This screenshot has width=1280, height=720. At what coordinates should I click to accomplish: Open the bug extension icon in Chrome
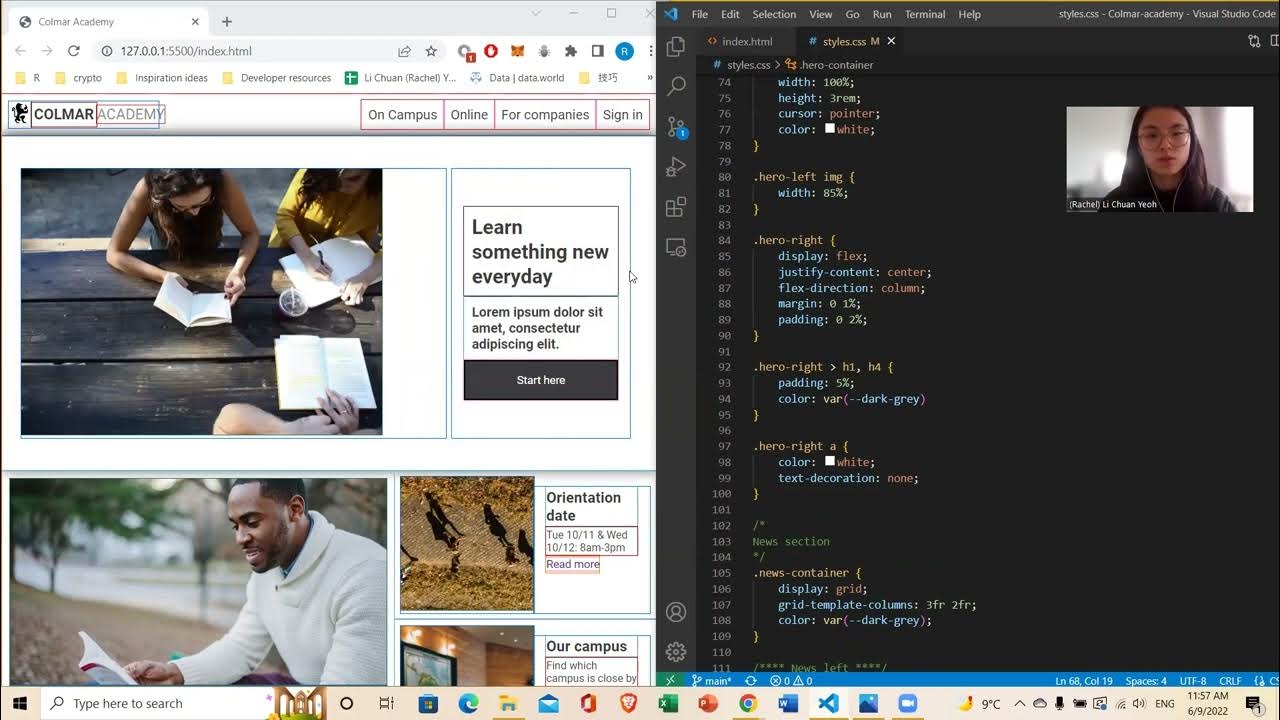pos(544,51)
